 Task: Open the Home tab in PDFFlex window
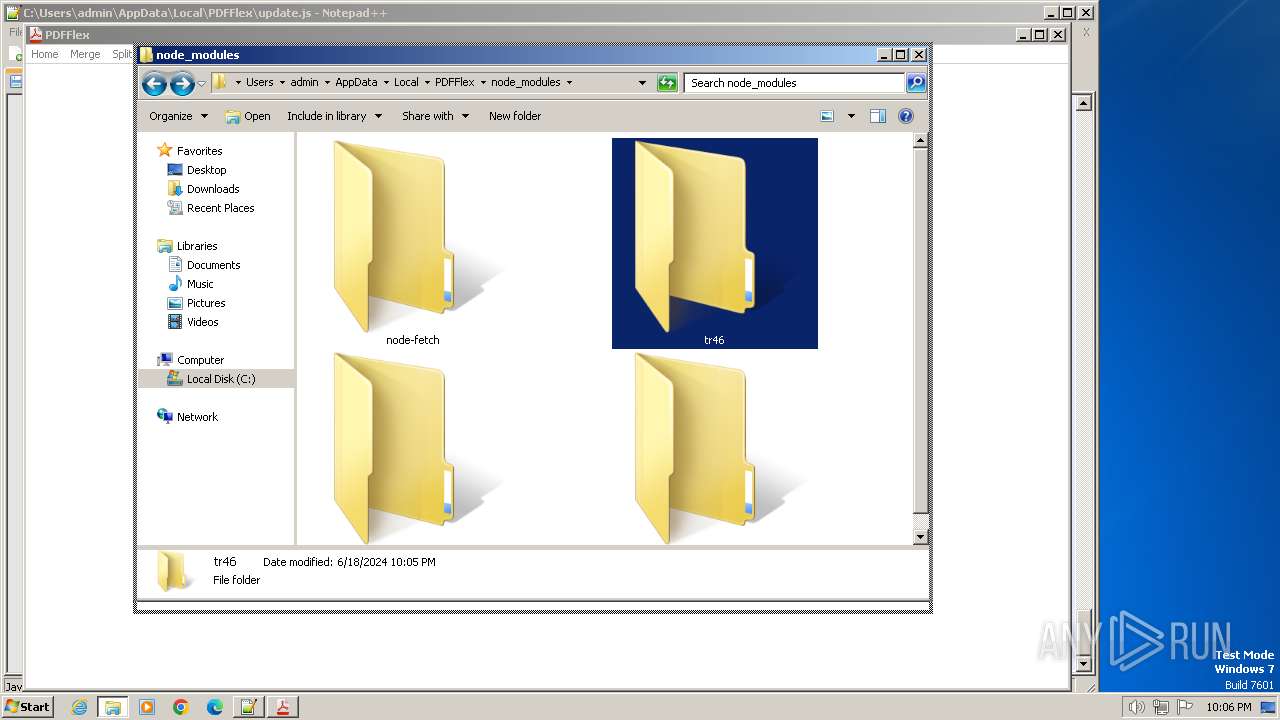[x=44, y=54]
